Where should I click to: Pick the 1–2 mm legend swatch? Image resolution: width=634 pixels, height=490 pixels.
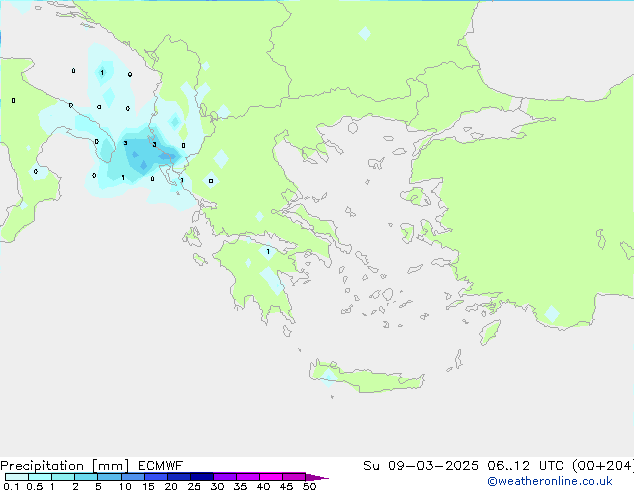point(63,477)
